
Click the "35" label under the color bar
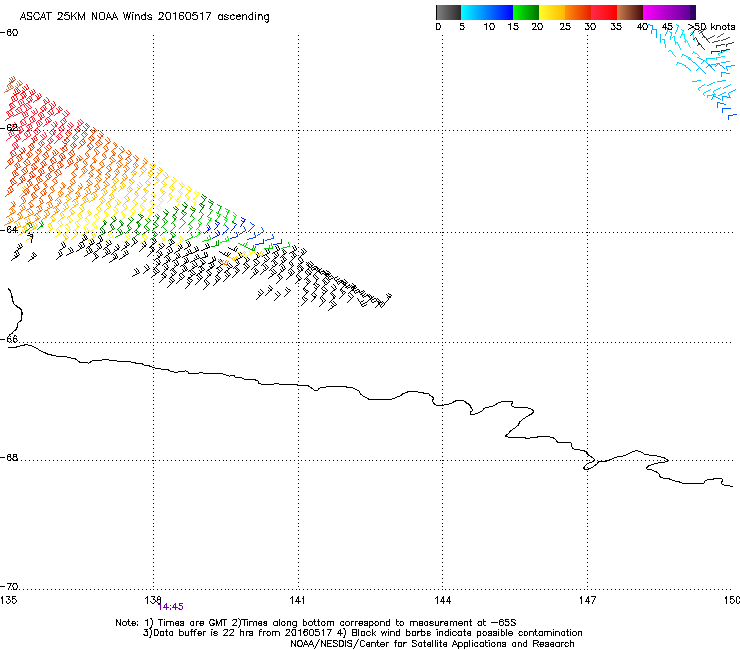(616, 27)
